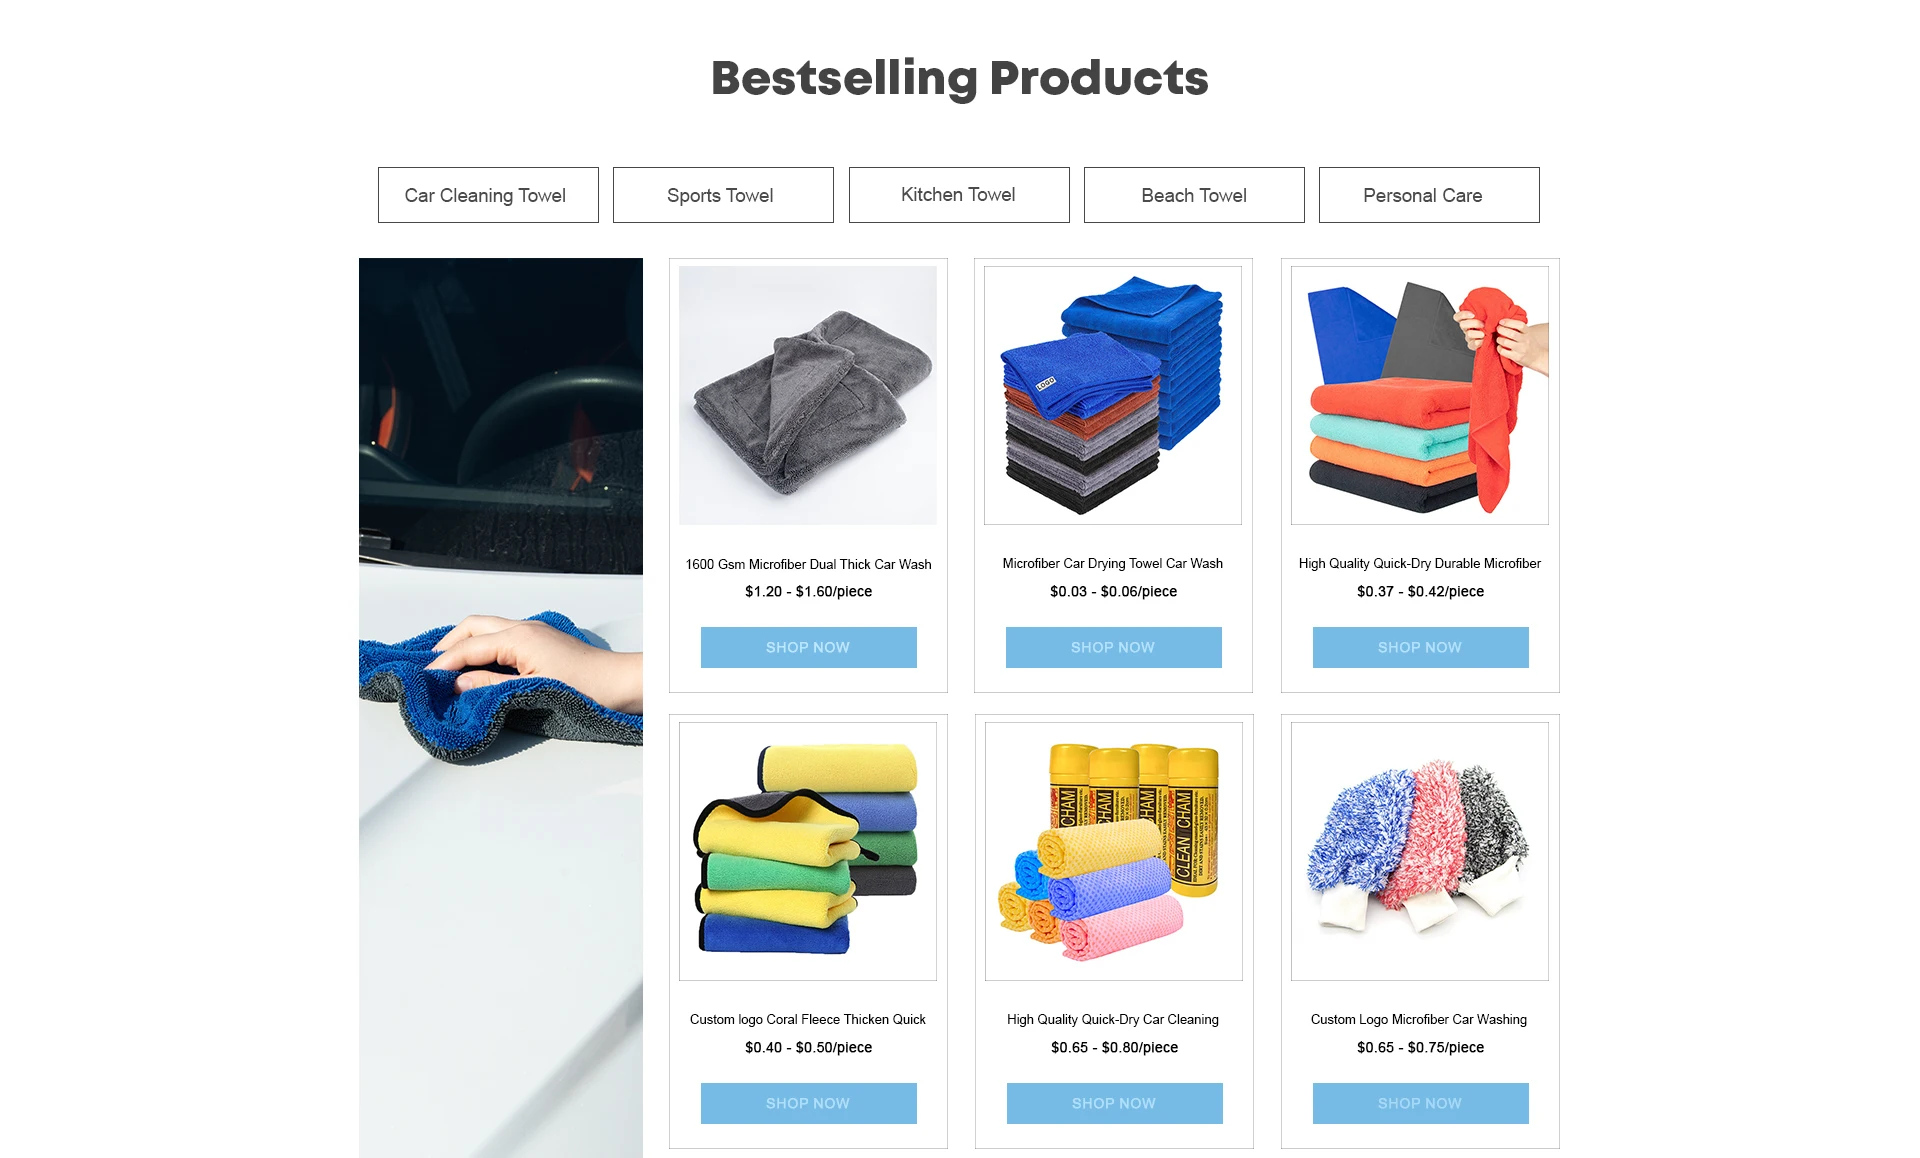Viewport: 1920px width, 1158px height.
Task: Choose the Beach Towel category tab
Action: coord(1194,195)
